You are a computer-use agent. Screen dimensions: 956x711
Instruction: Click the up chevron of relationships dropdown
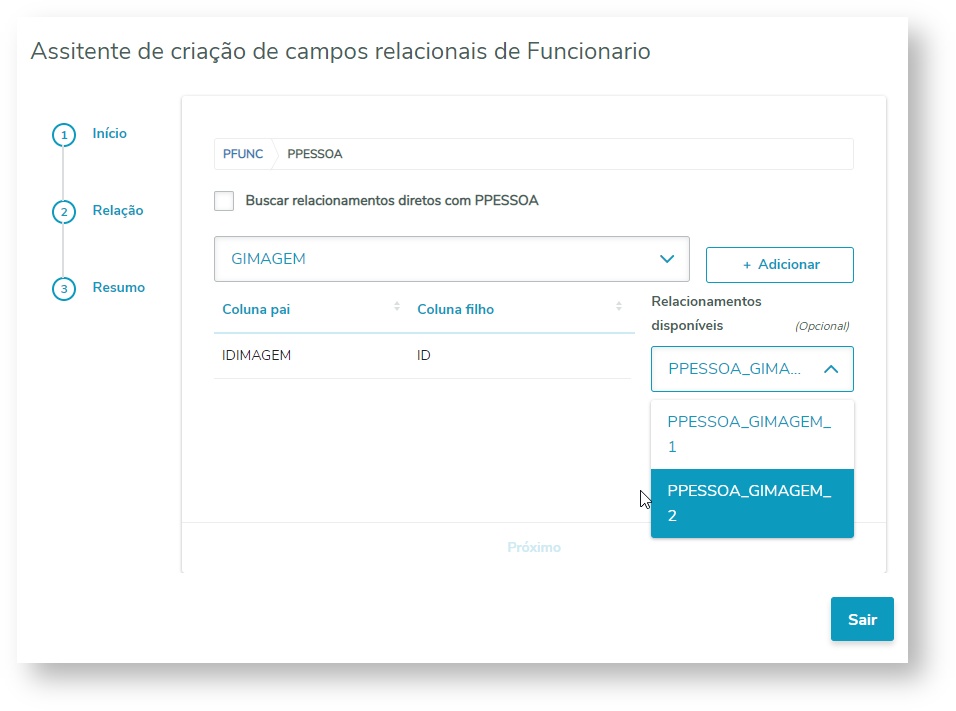point(831,369)
